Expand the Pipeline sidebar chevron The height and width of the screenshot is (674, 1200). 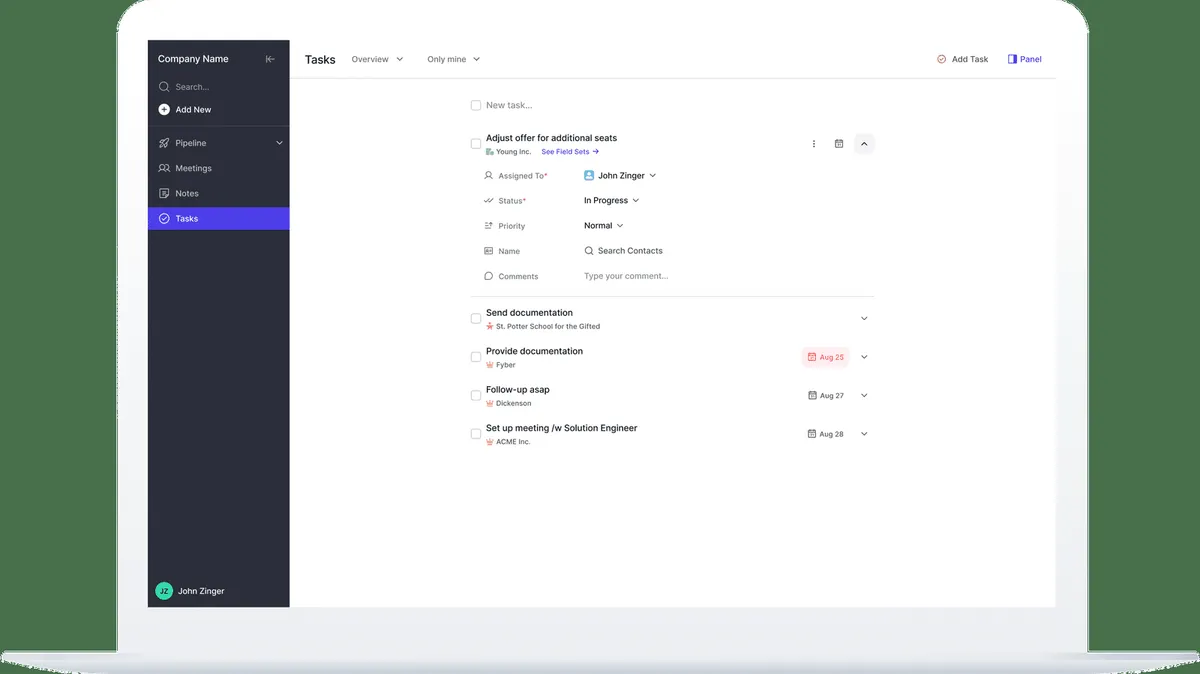click(x=279, y=143)
